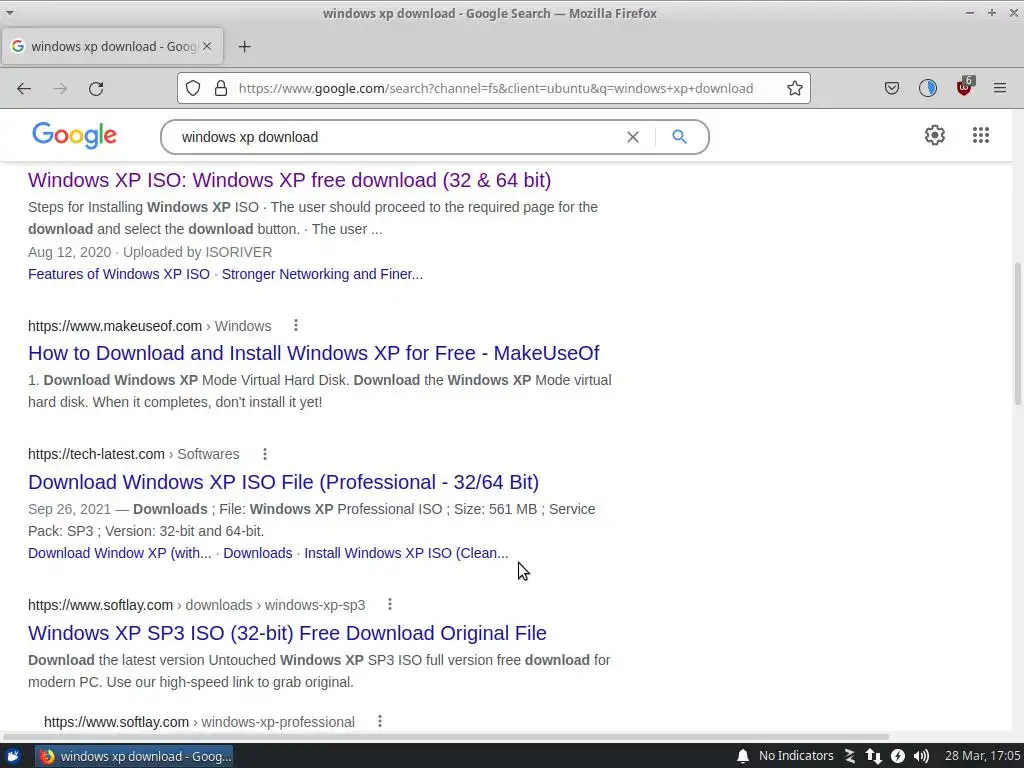The image size is (1024, 768).
Task: Click the forward navigation arrow
Action: [x=60, y=88]
